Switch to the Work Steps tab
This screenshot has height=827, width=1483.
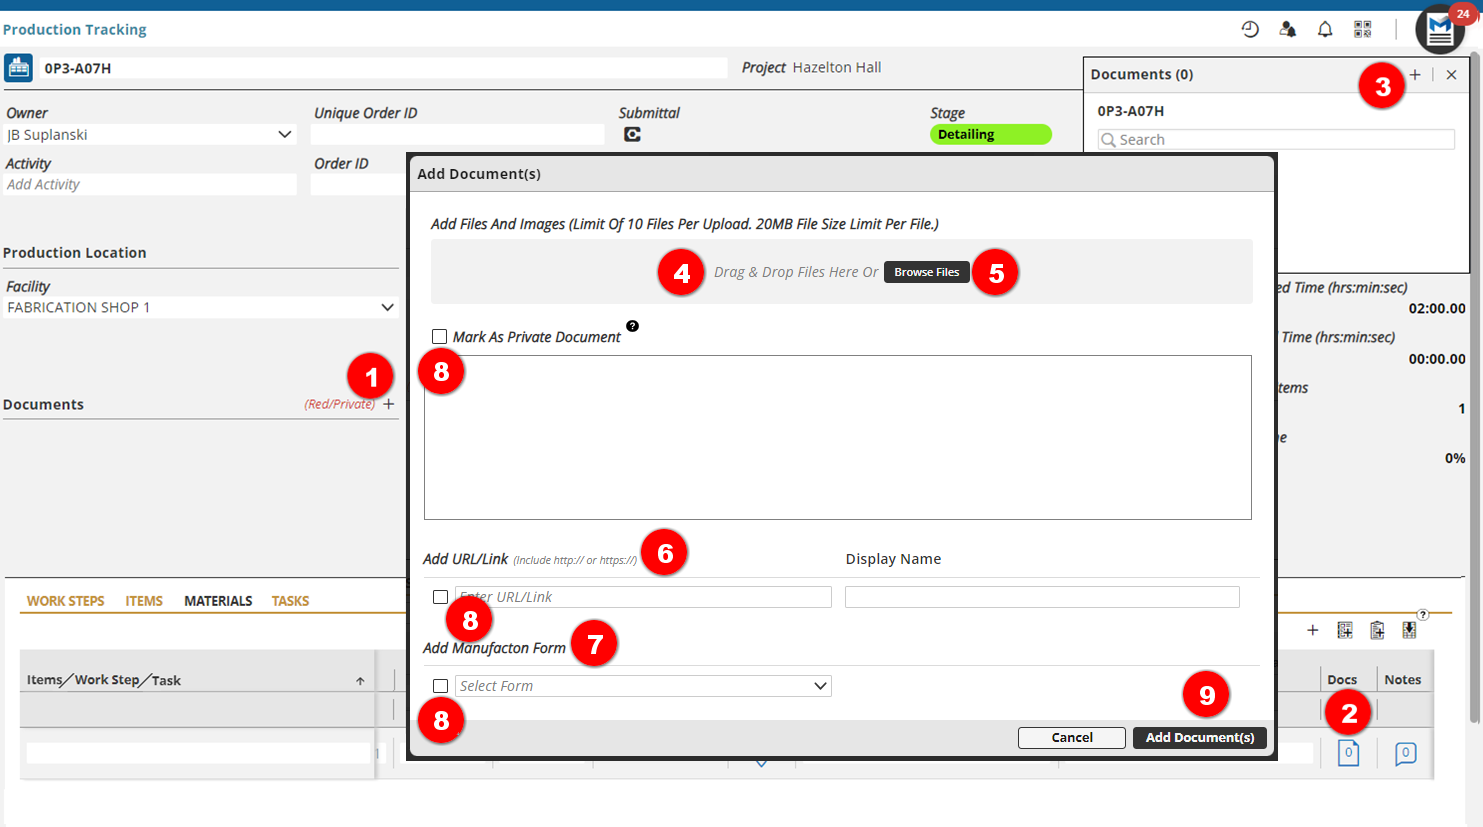tap(65, 601)
